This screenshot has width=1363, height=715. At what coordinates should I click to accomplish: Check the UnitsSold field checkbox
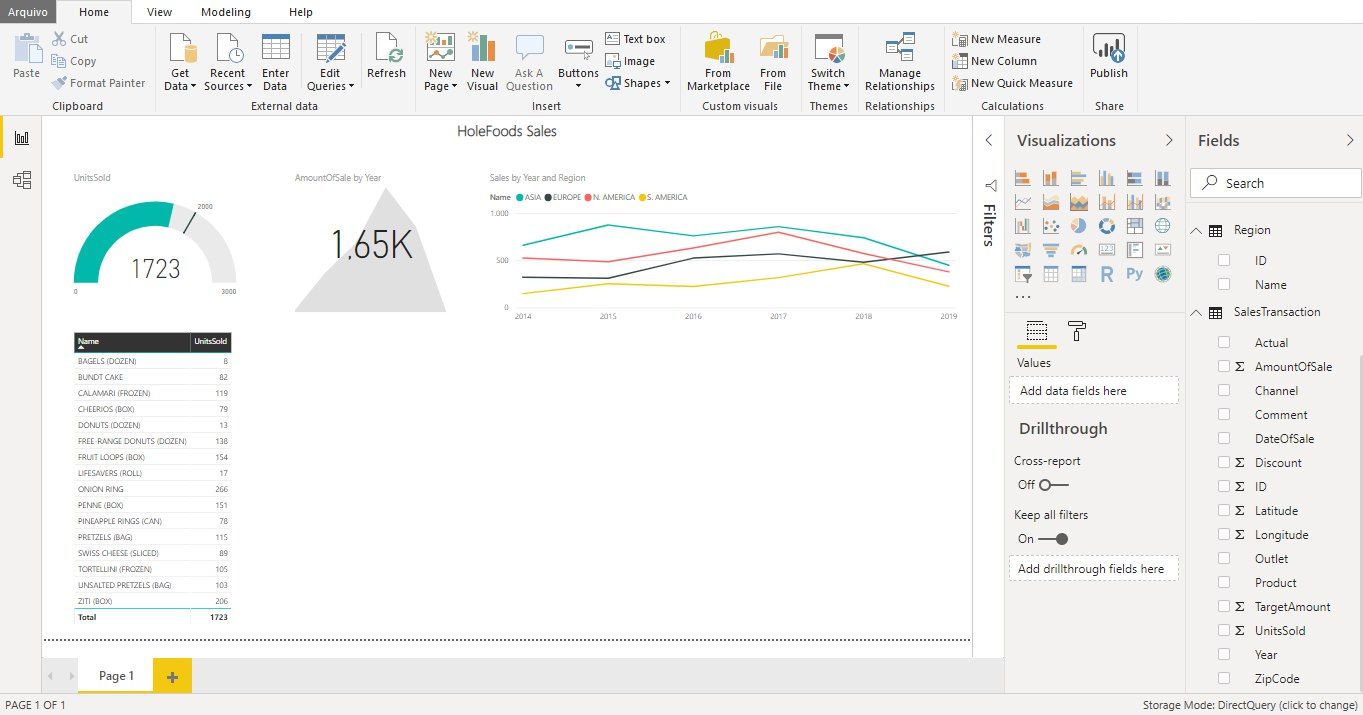click(x=1224, y=631)
